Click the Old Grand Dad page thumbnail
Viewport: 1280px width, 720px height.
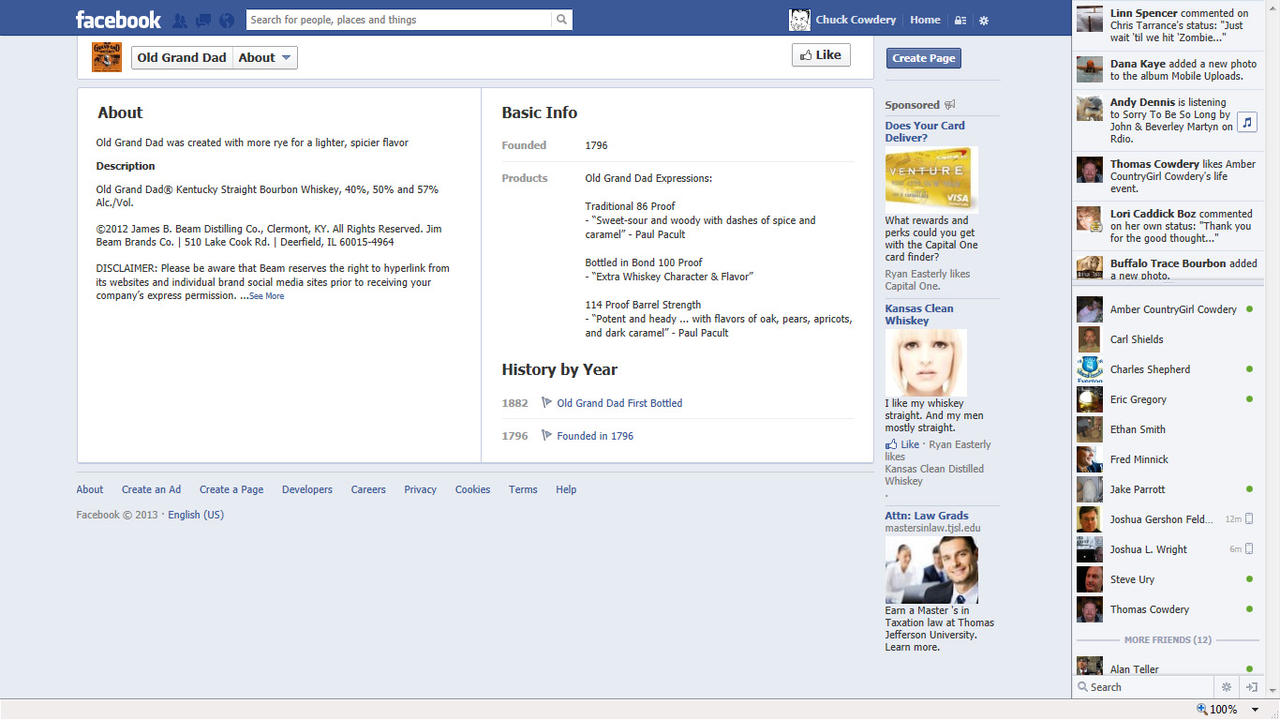click(107, 57)
